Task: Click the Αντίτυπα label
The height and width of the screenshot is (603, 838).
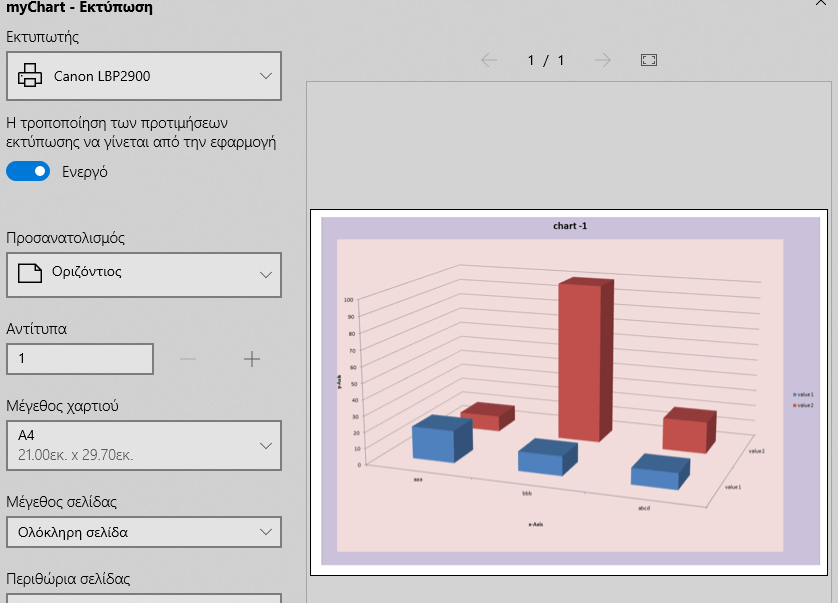Action: 36,329
